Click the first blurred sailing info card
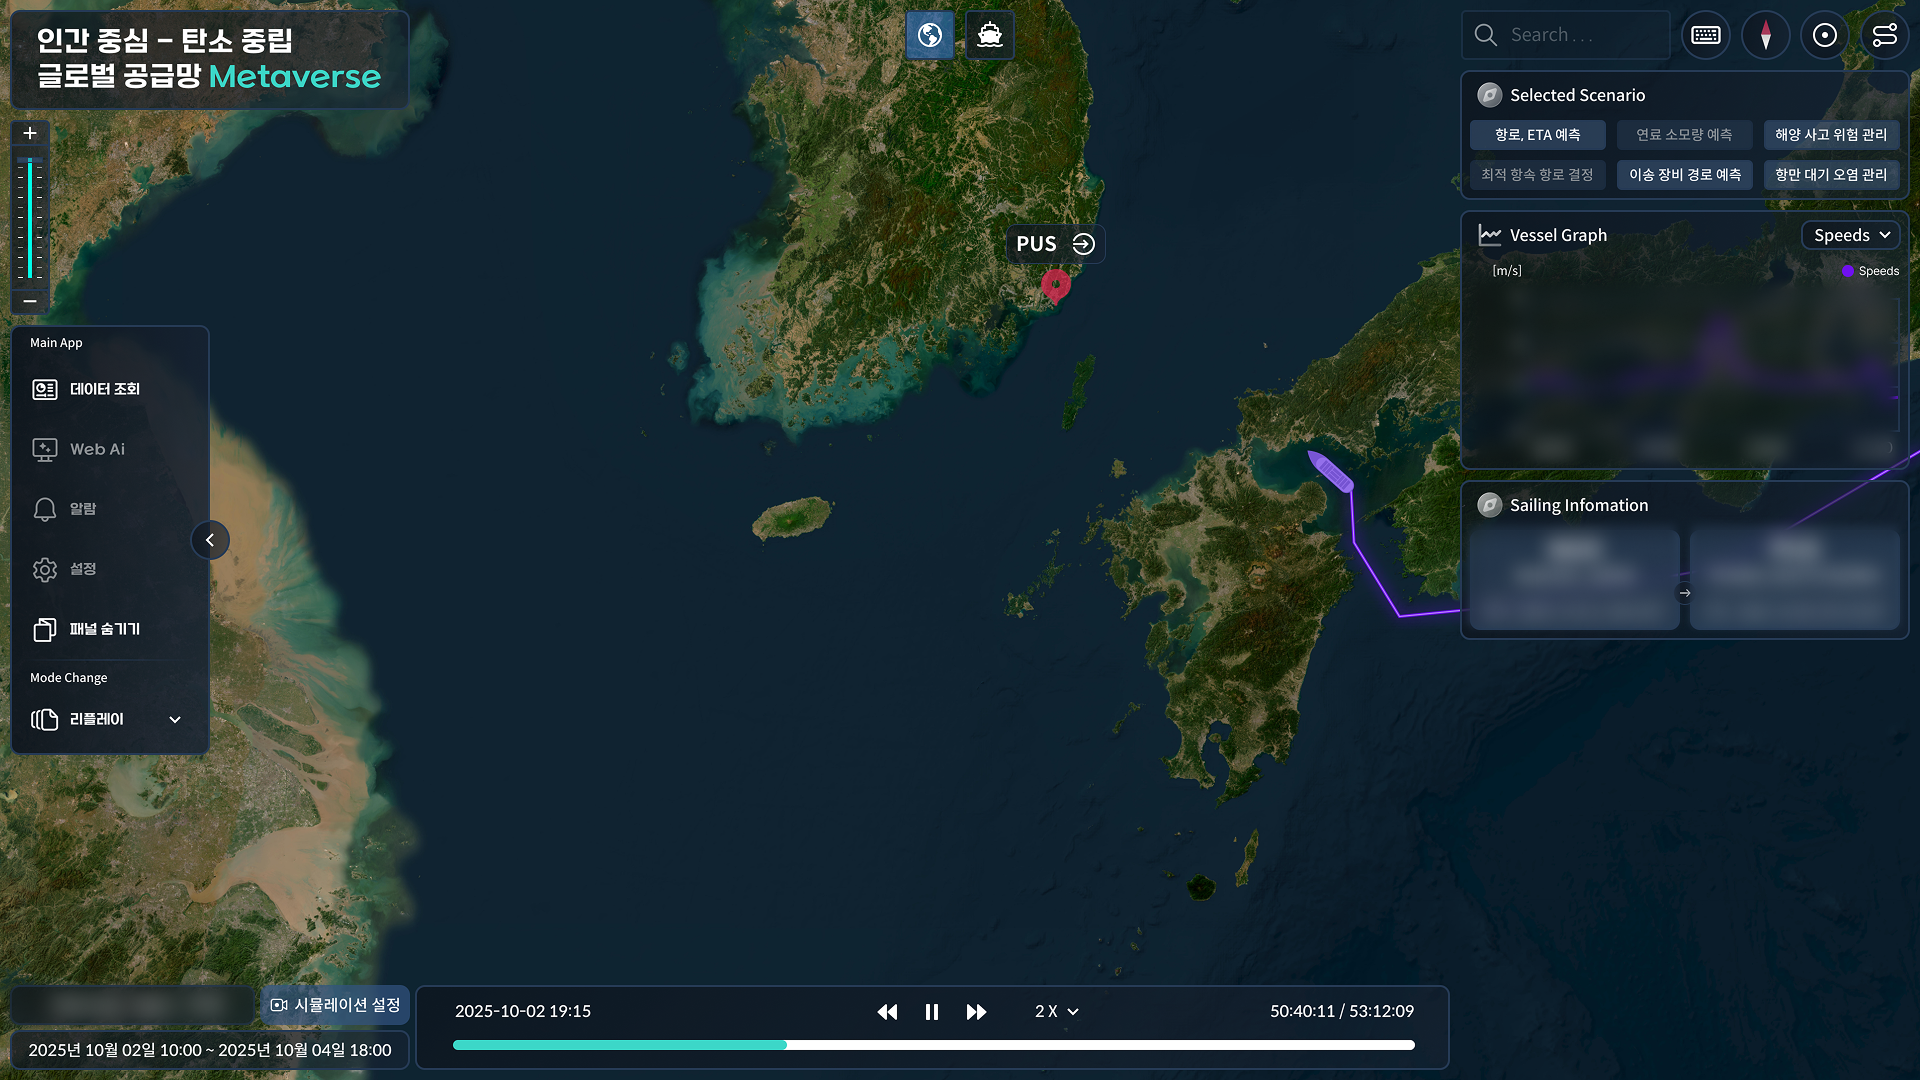 click(1575, 580)
